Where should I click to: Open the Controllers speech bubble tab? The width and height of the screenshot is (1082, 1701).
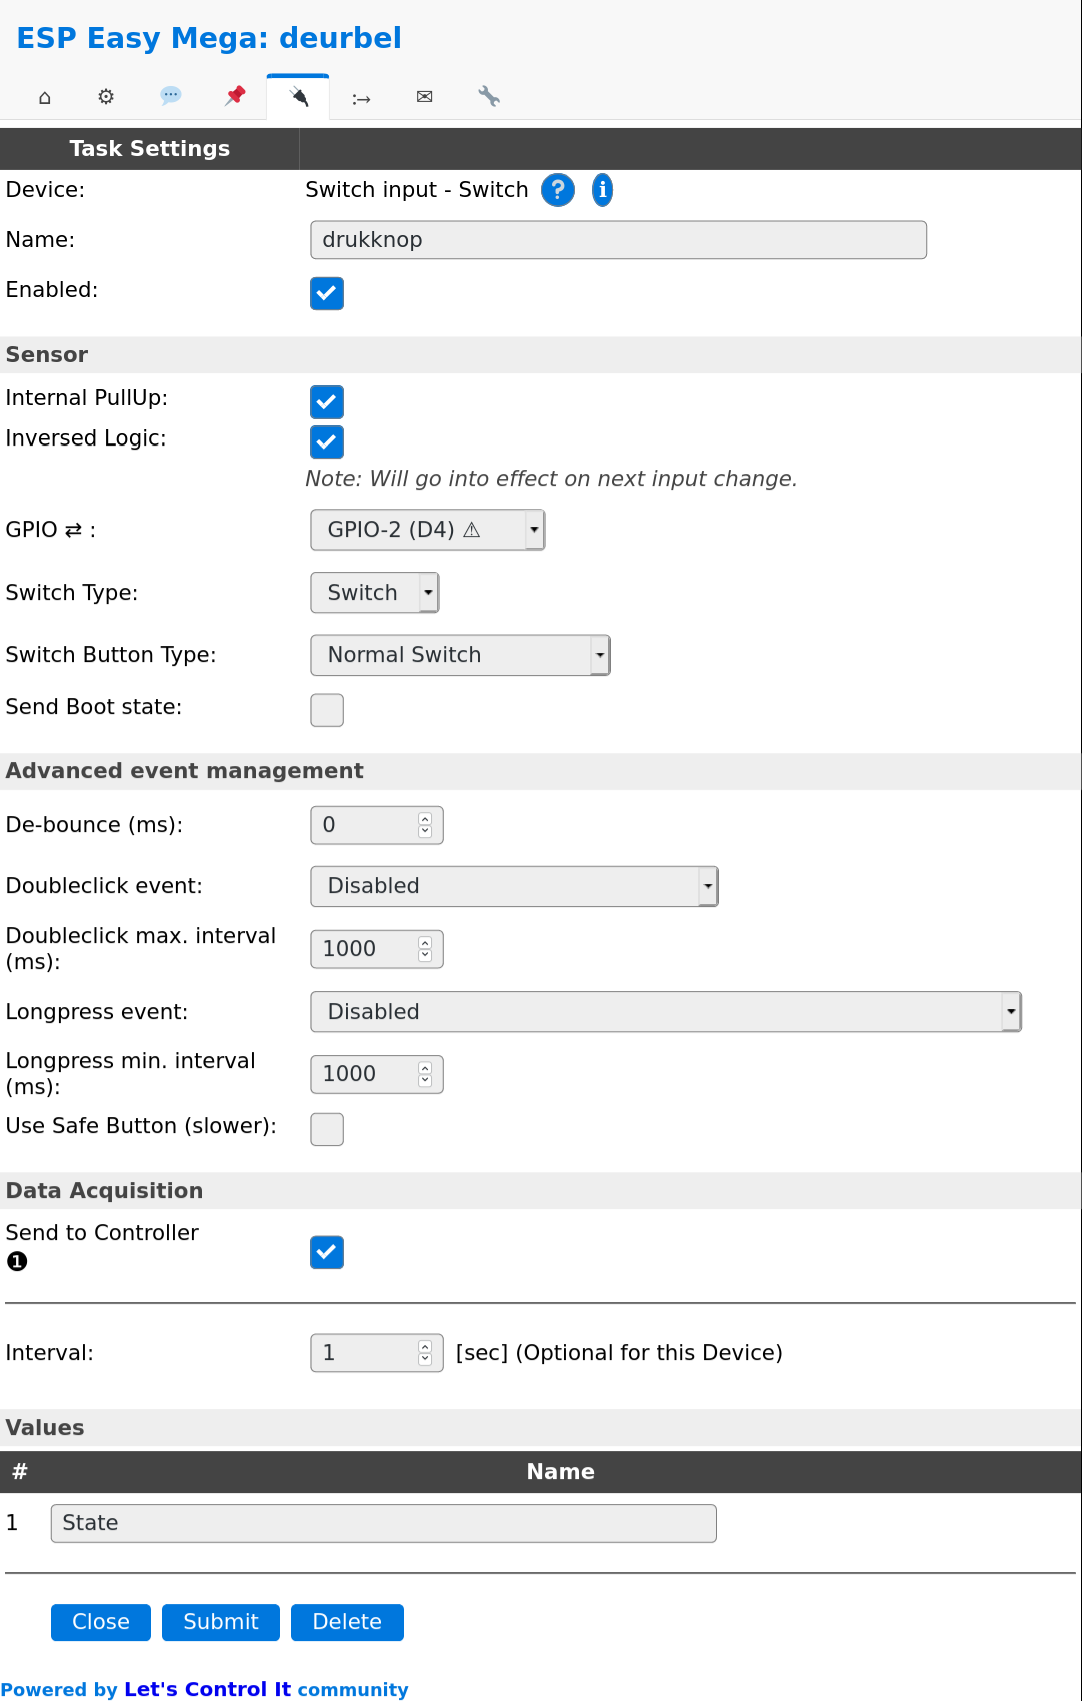171,96
